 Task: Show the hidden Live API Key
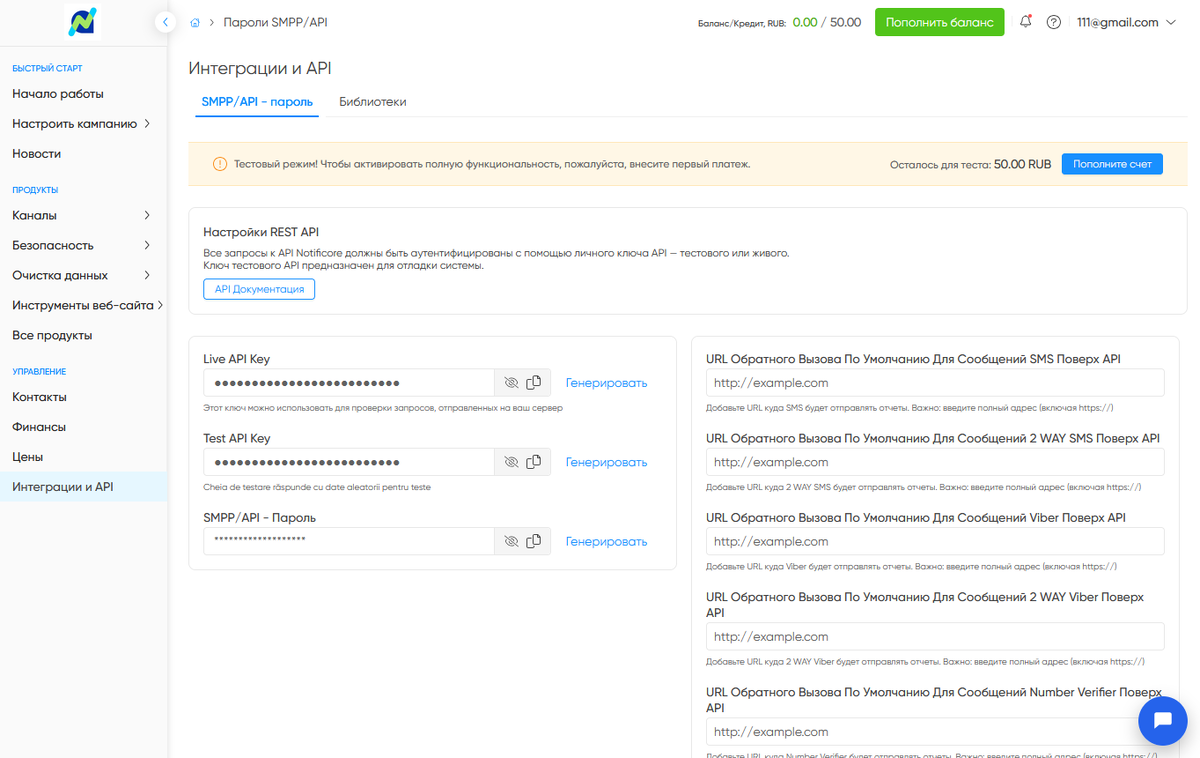511,383
